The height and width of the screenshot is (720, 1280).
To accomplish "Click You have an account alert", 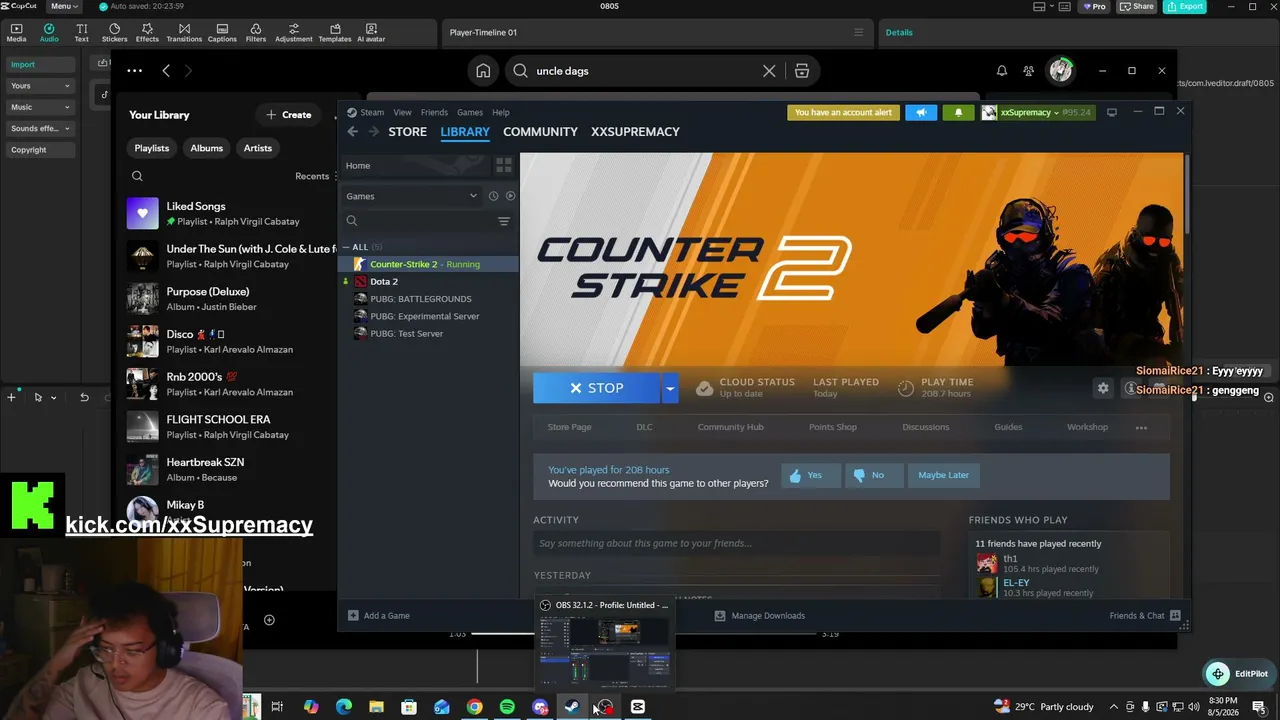I will point(843,112).
